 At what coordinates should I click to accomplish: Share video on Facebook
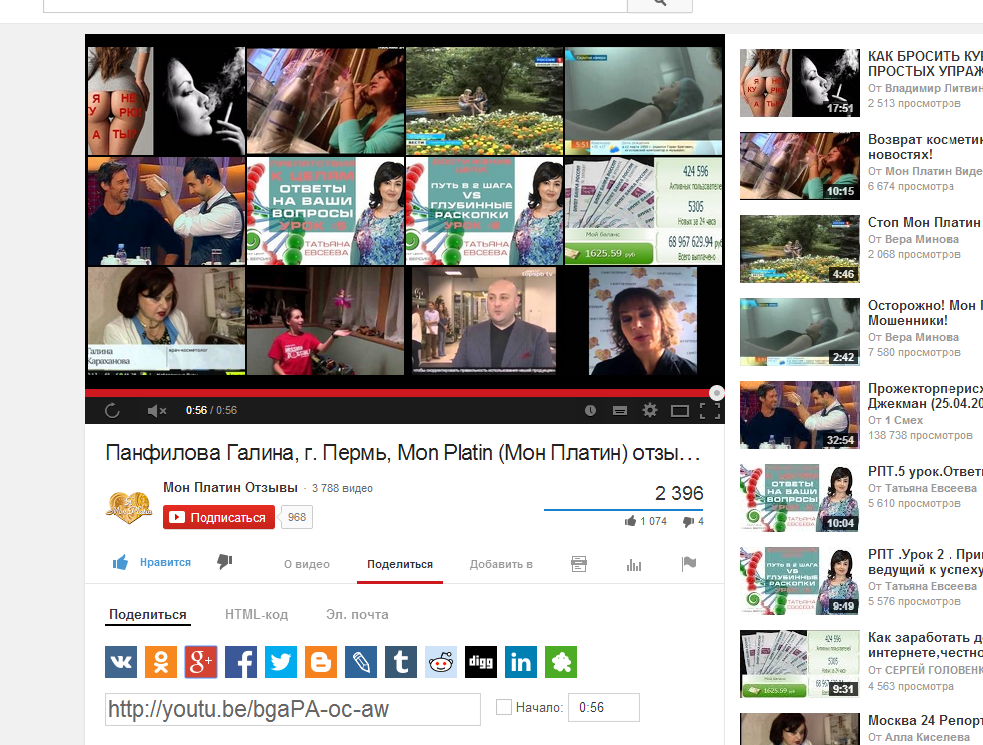click(241, 662)
